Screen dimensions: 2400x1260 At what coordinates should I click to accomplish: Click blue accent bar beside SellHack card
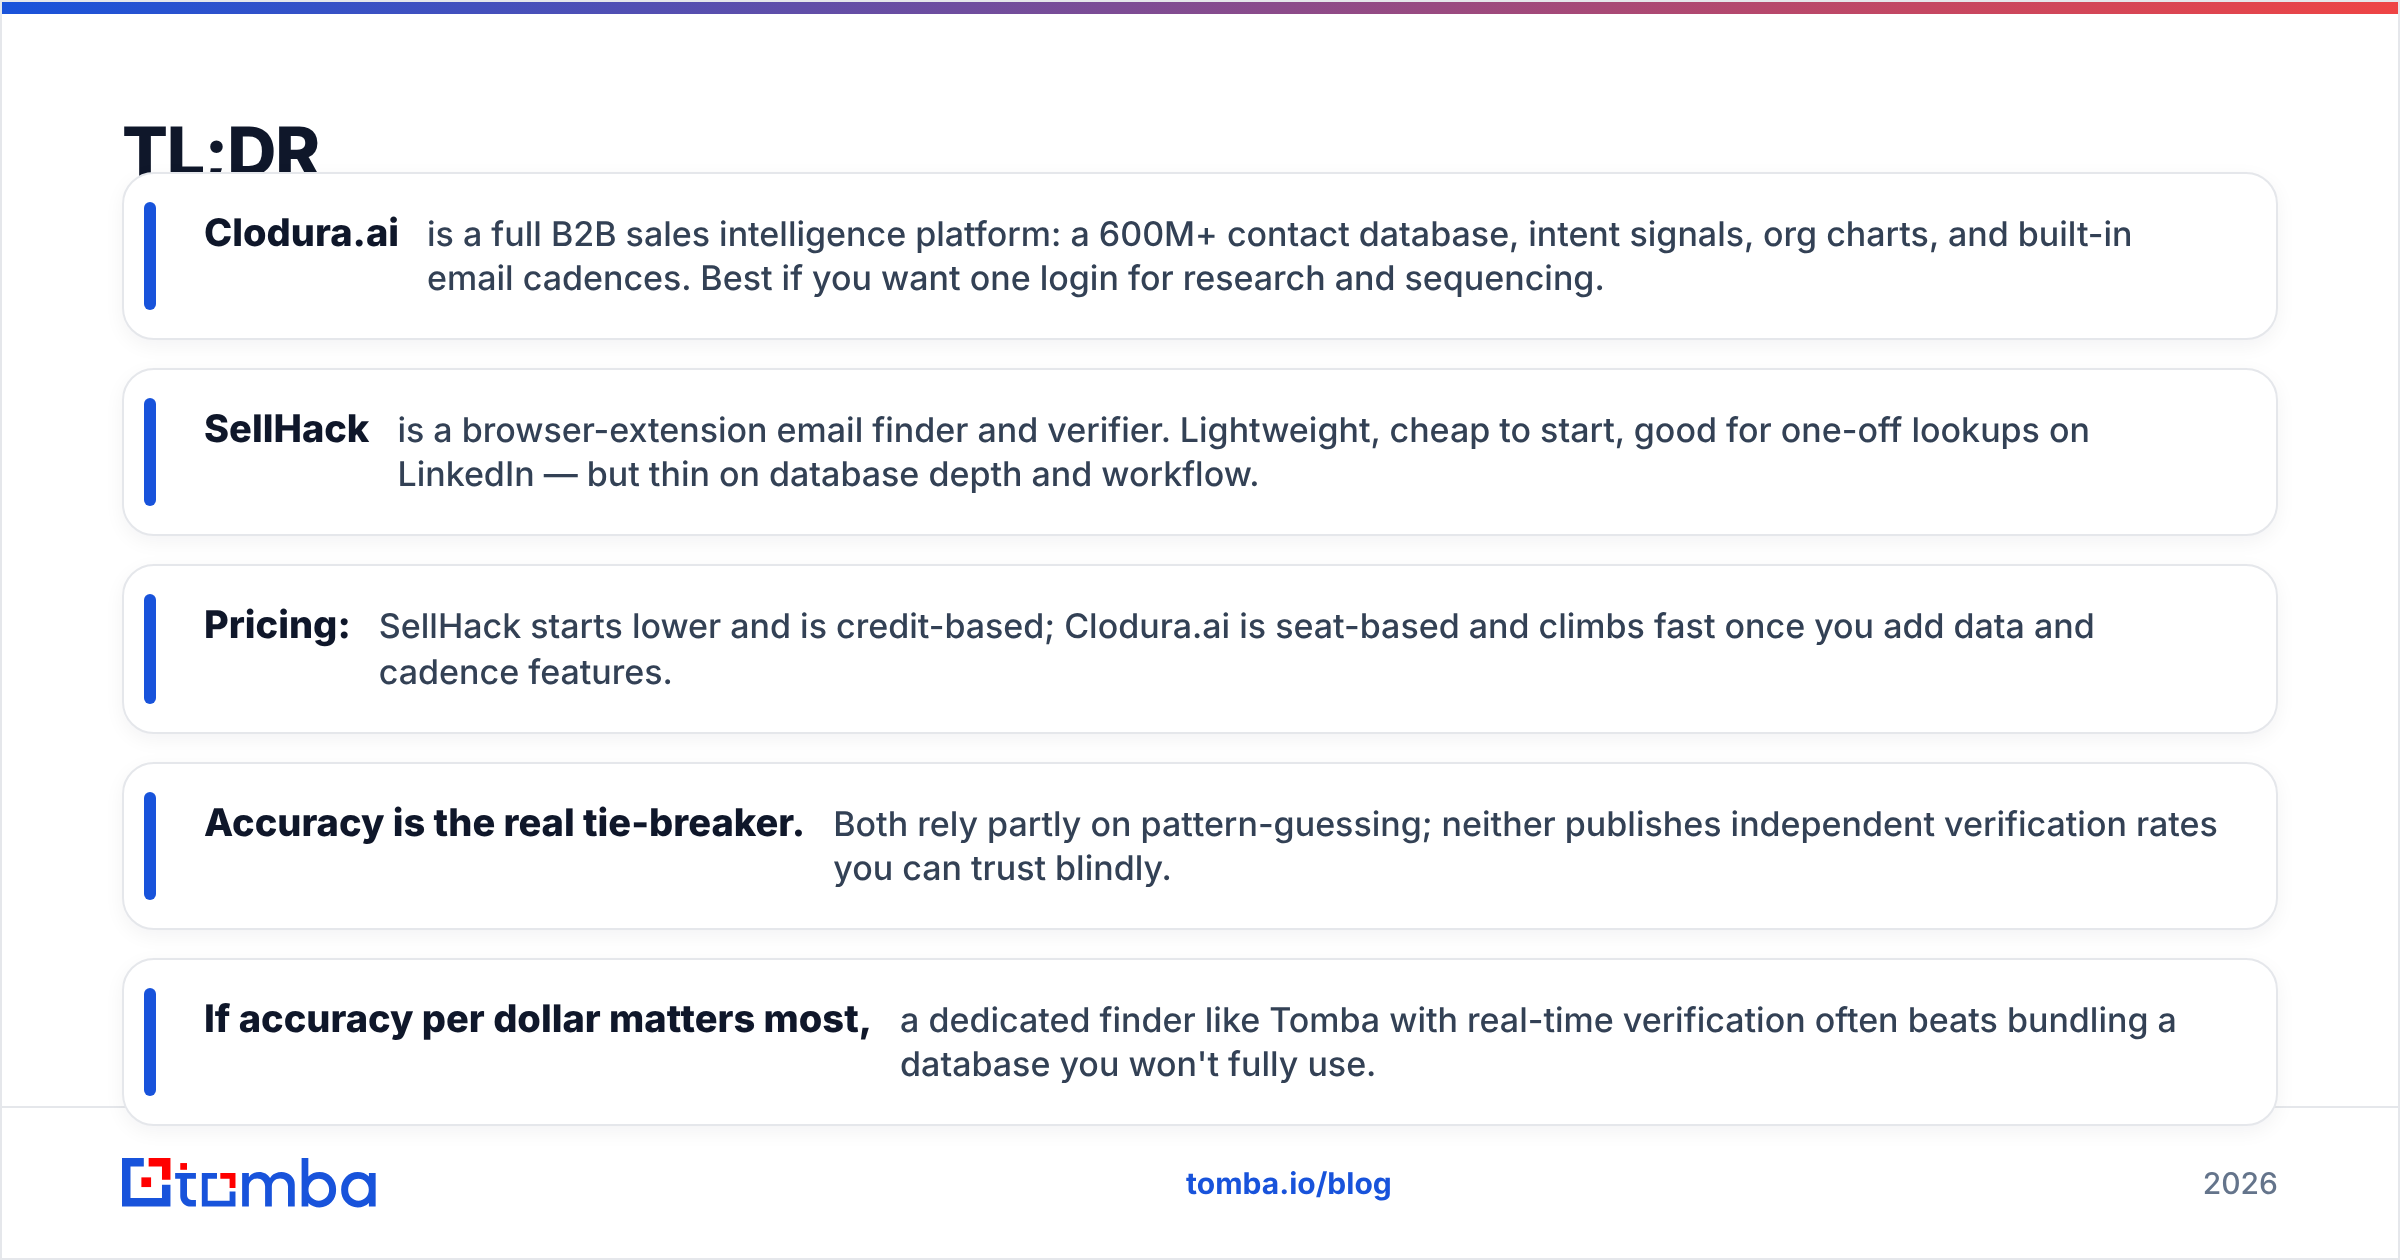click(x=150, y=452)
